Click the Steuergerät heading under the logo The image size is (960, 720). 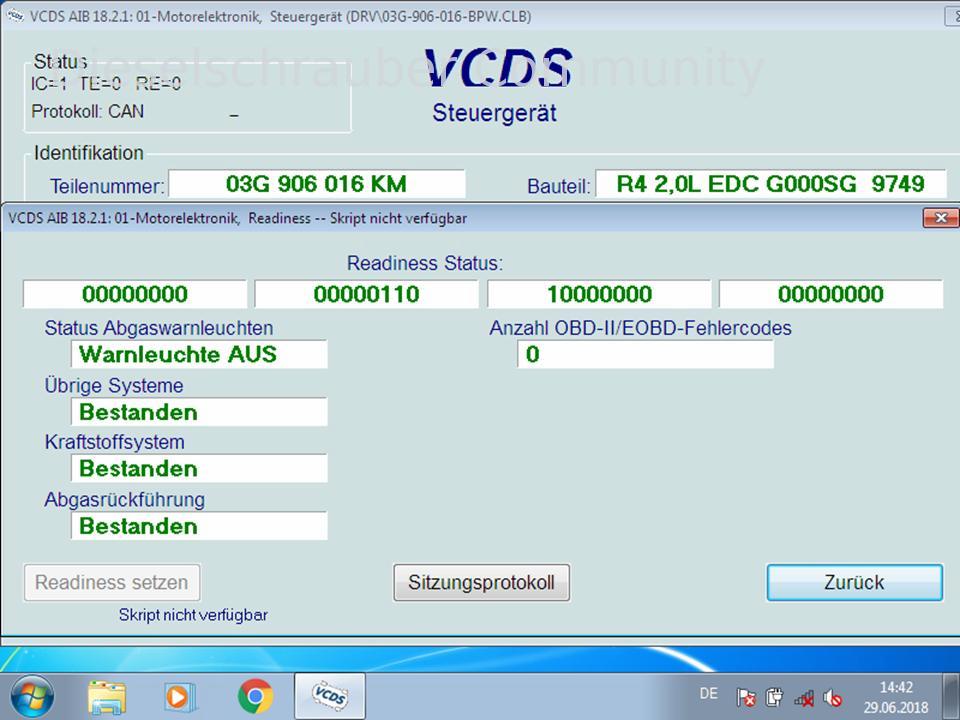(495, 113)
